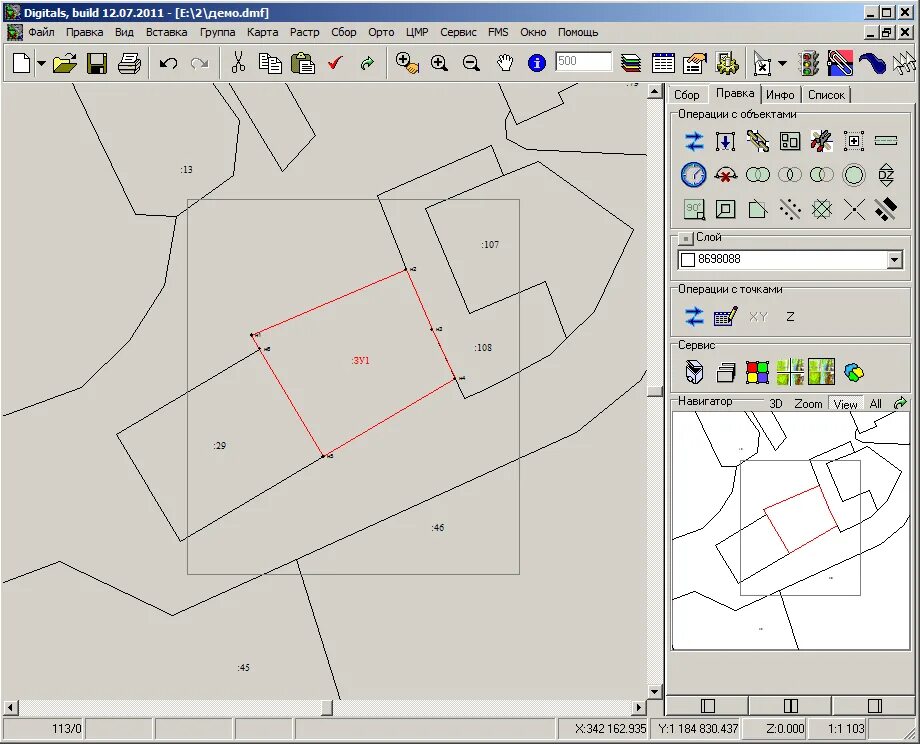
Task: Toggle the small Слой button
Action: (x=685, y=238)
